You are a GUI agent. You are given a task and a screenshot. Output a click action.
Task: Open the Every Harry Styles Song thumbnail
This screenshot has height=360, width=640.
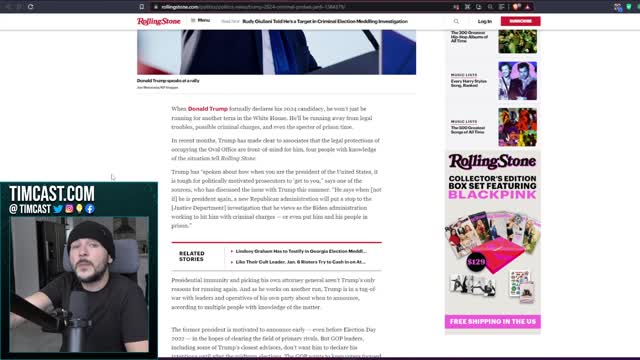click(517, 81)
